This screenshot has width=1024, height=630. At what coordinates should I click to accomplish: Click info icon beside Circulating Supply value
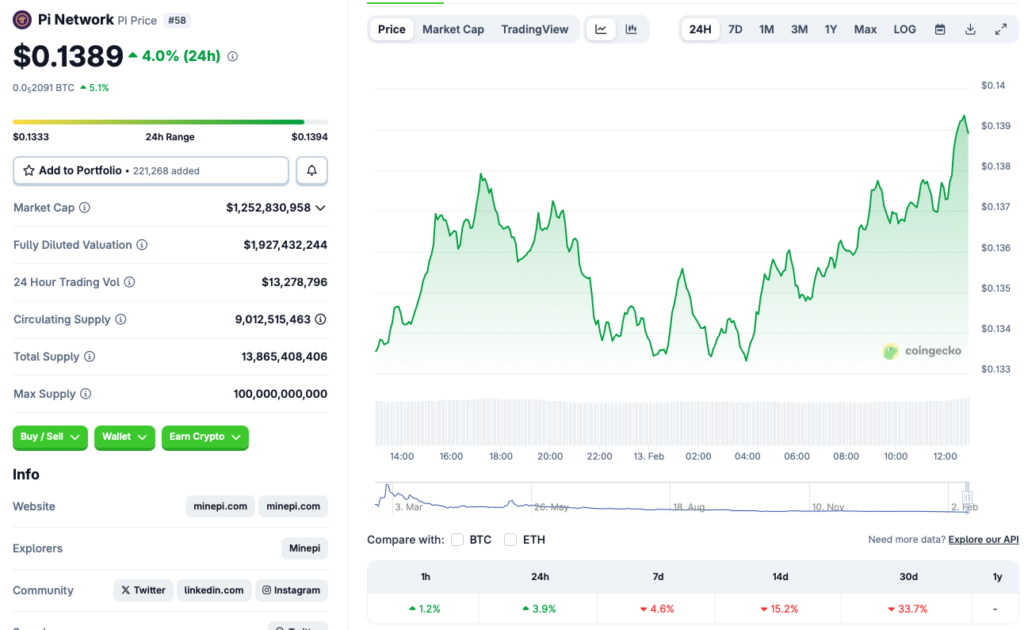[320, 320]
